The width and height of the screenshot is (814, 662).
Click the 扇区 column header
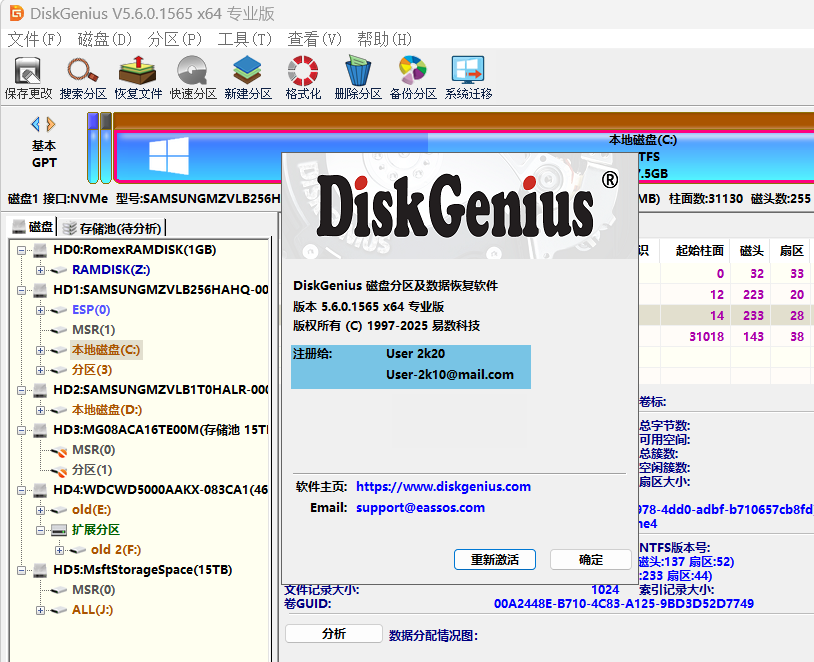(x=792, y=251)
